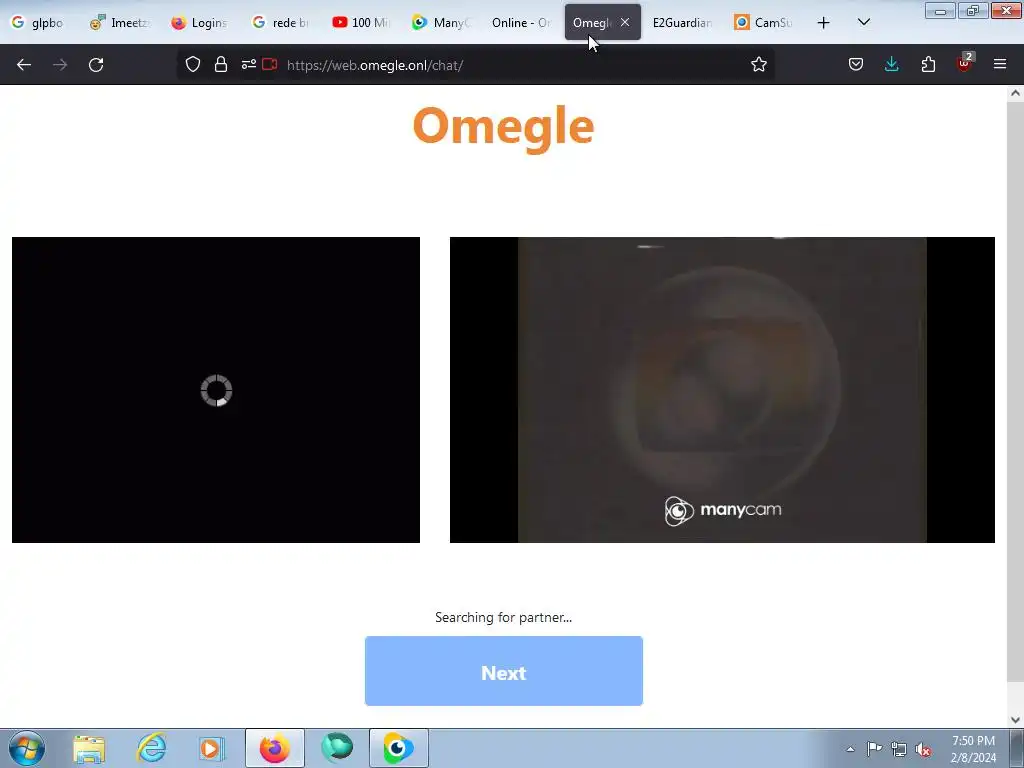Click the muted volume tray icon

(x=923, y=749)
